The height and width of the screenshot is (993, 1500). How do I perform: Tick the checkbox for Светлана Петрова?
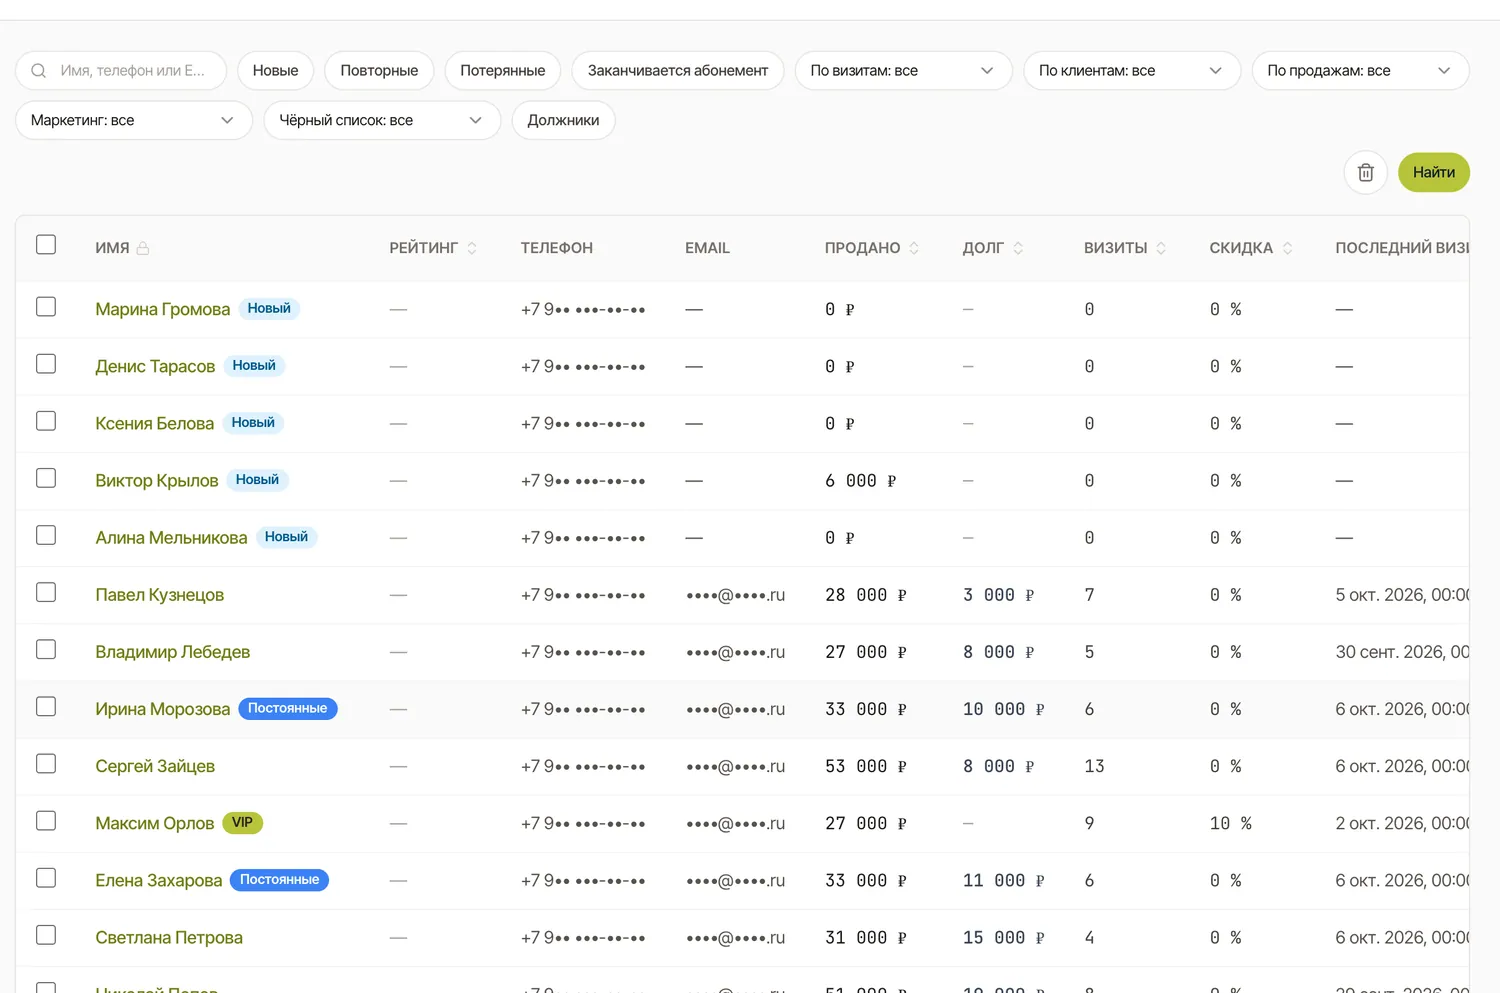(x=46, y=935)
